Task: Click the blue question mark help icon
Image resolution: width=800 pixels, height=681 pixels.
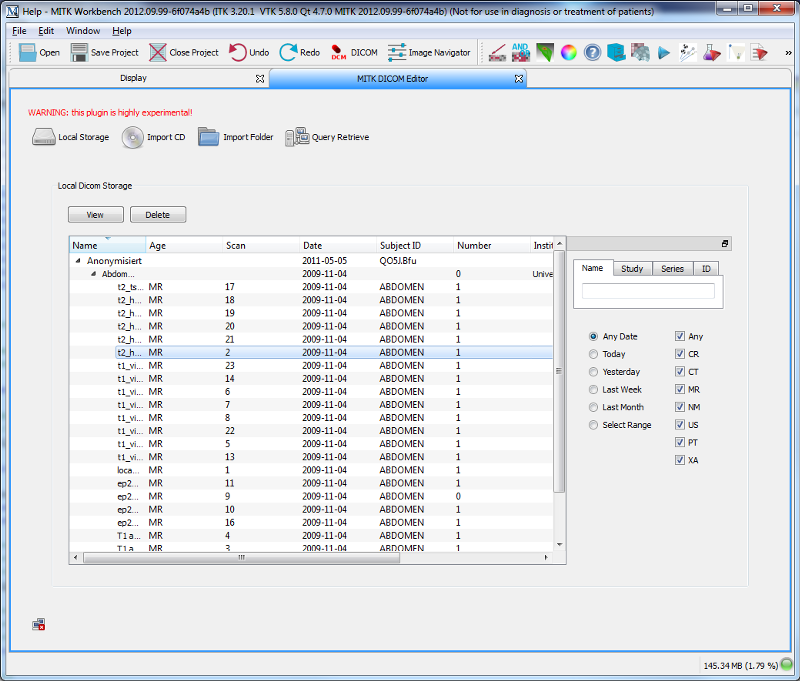Action: pos(592,53)
